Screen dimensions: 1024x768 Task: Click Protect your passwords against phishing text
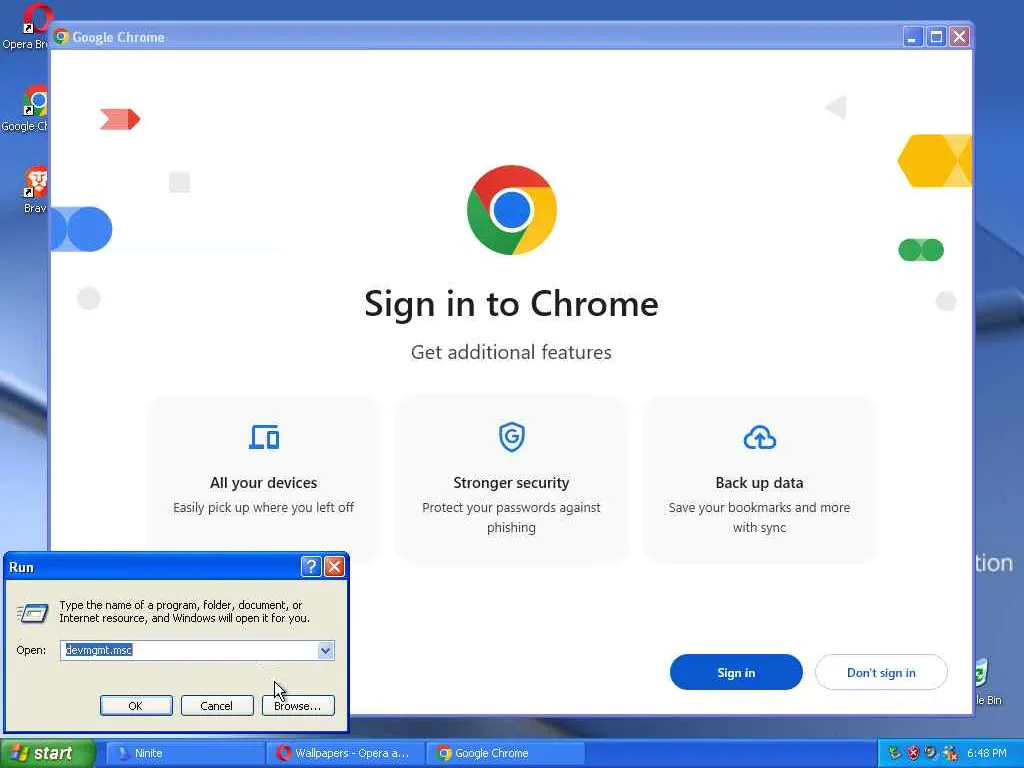511,517
